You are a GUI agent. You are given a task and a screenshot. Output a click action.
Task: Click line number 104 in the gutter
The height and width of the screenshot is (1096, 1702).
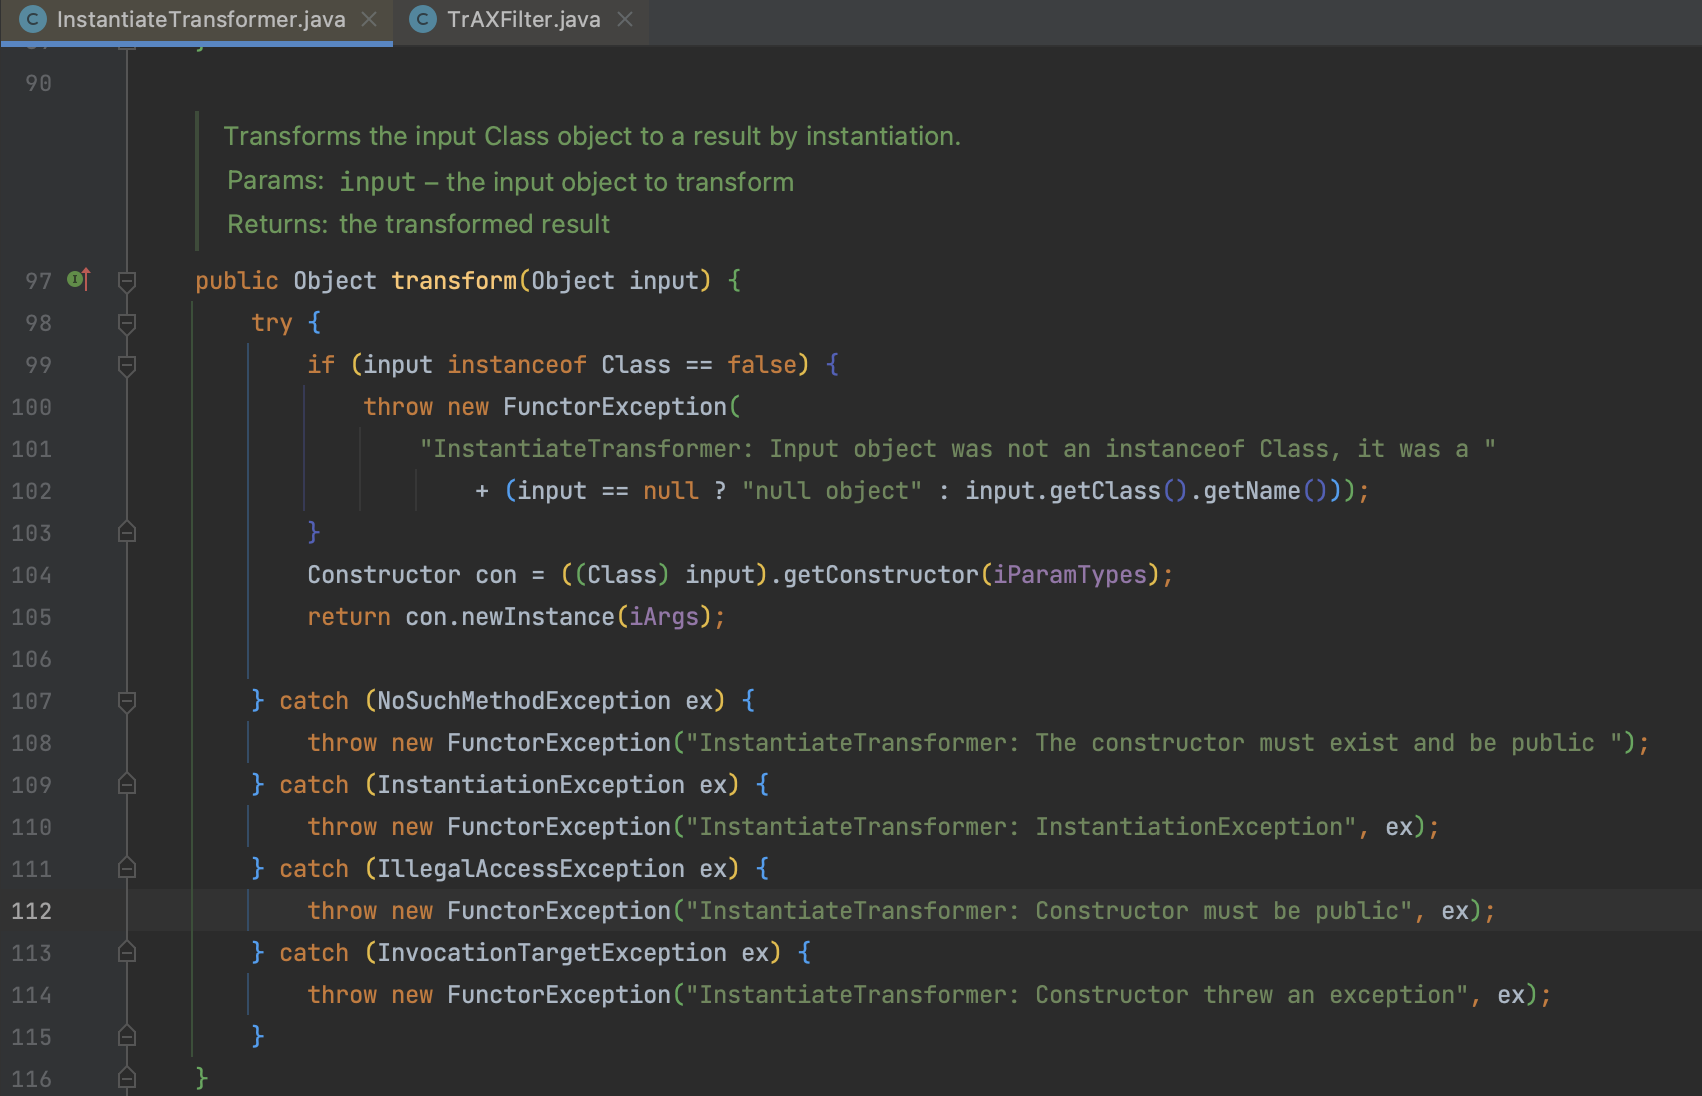[x=32, y=575]
